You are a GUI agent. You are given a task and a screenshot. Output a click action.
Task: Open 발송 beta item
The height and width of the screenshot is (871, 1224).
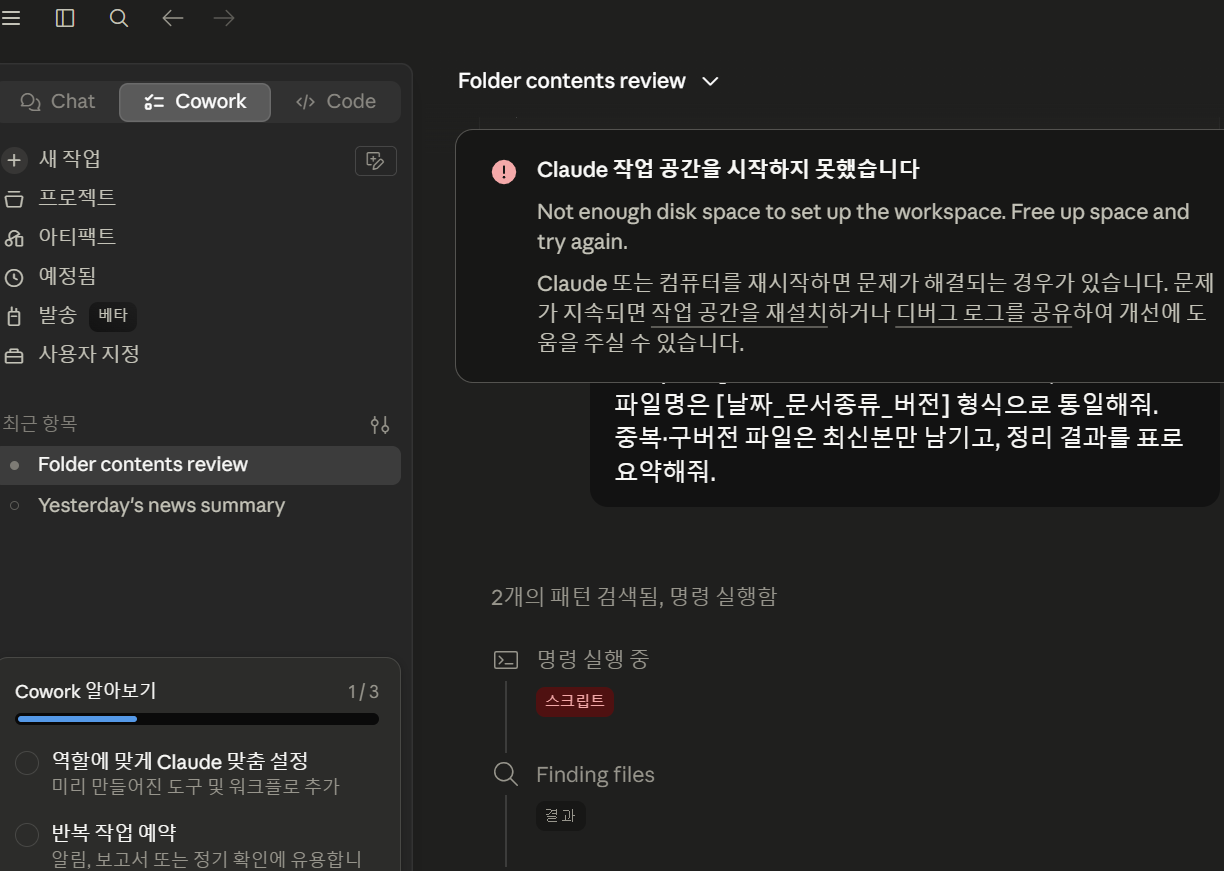[x=57, y=315]
